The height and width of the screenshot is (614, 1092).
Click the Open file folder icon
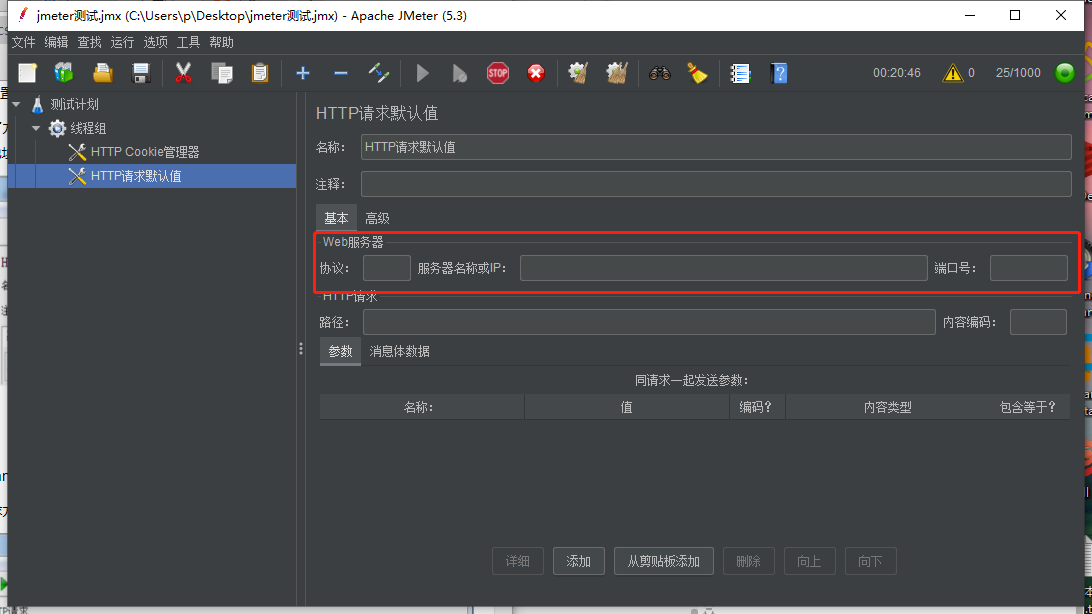pos(102,73)
